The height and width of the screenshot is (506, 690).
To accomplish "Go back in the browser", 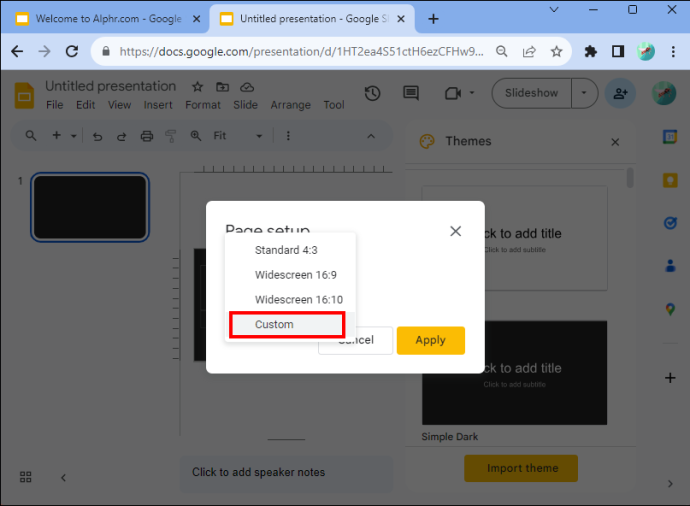I will [x=17, y=51].
